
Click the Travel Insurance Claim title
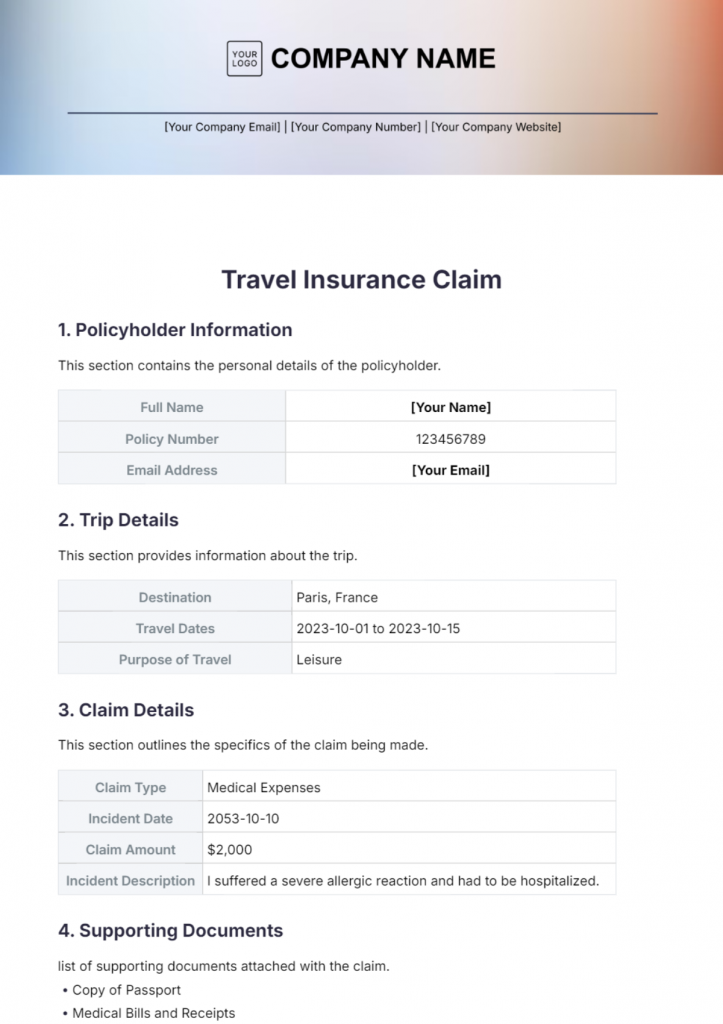[361, 279]
